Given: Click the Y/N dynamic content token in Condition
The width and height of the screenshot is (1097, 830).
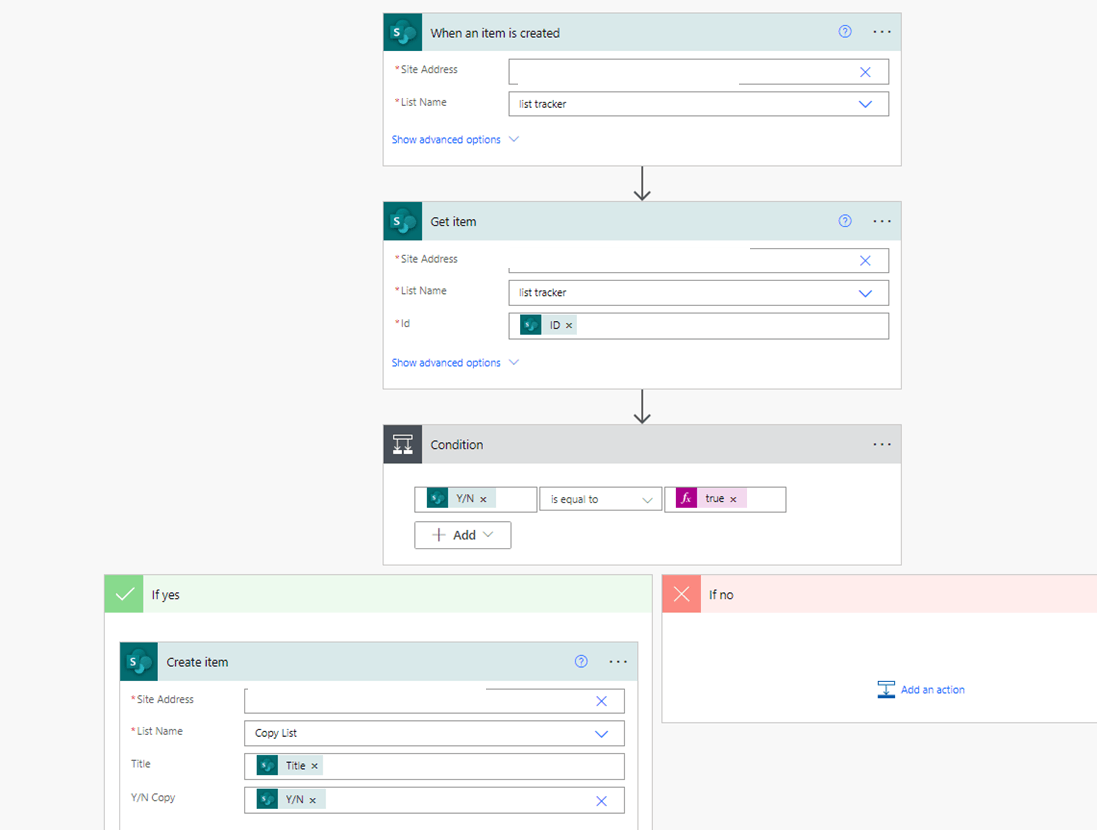Looking at the screenshot, I should click(x=462, y=499).
